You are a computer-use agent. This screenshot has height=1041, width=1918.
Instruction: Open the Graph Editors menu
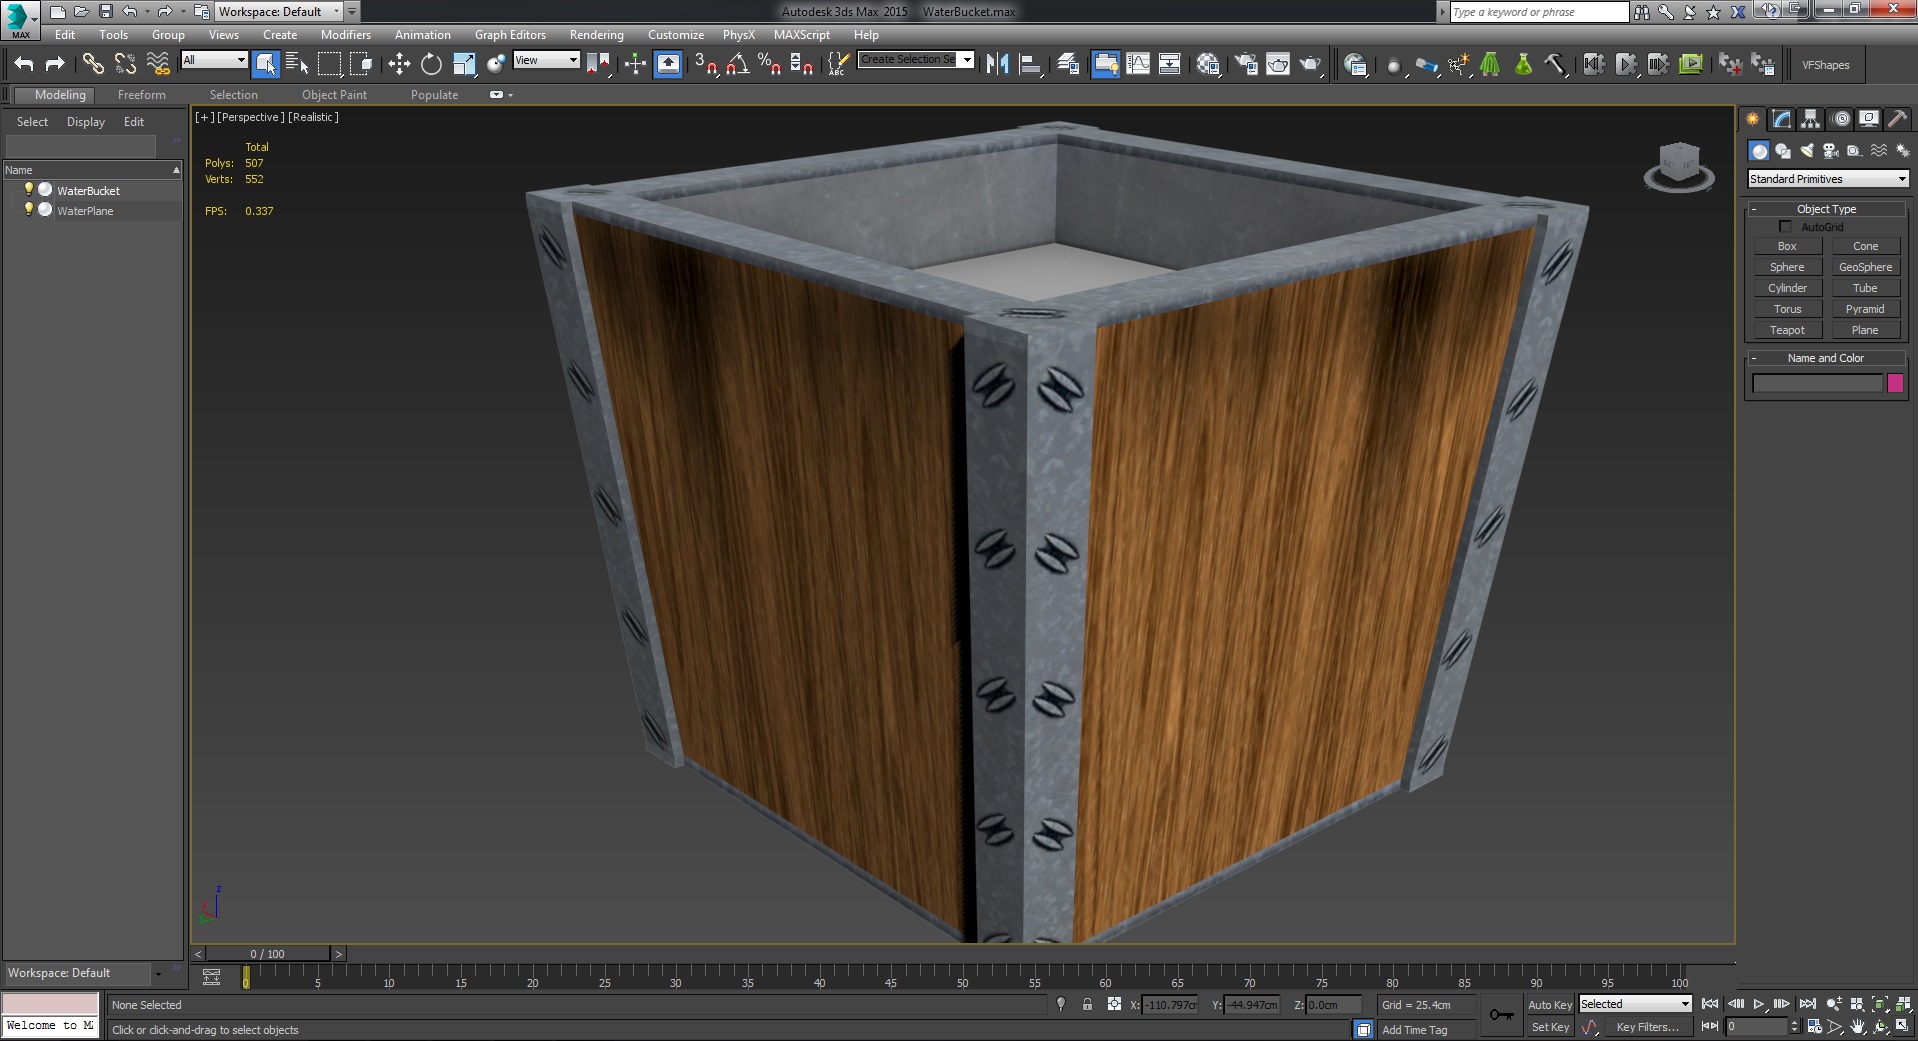coord(510,35)
